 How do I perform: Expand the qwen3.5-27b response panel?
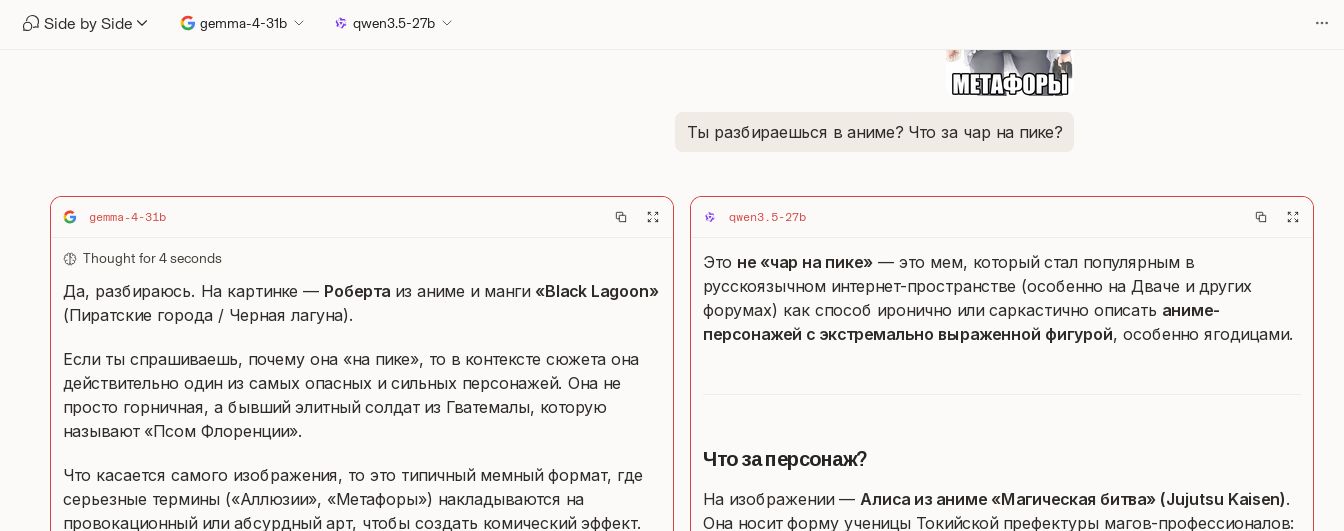point(1293,217)
